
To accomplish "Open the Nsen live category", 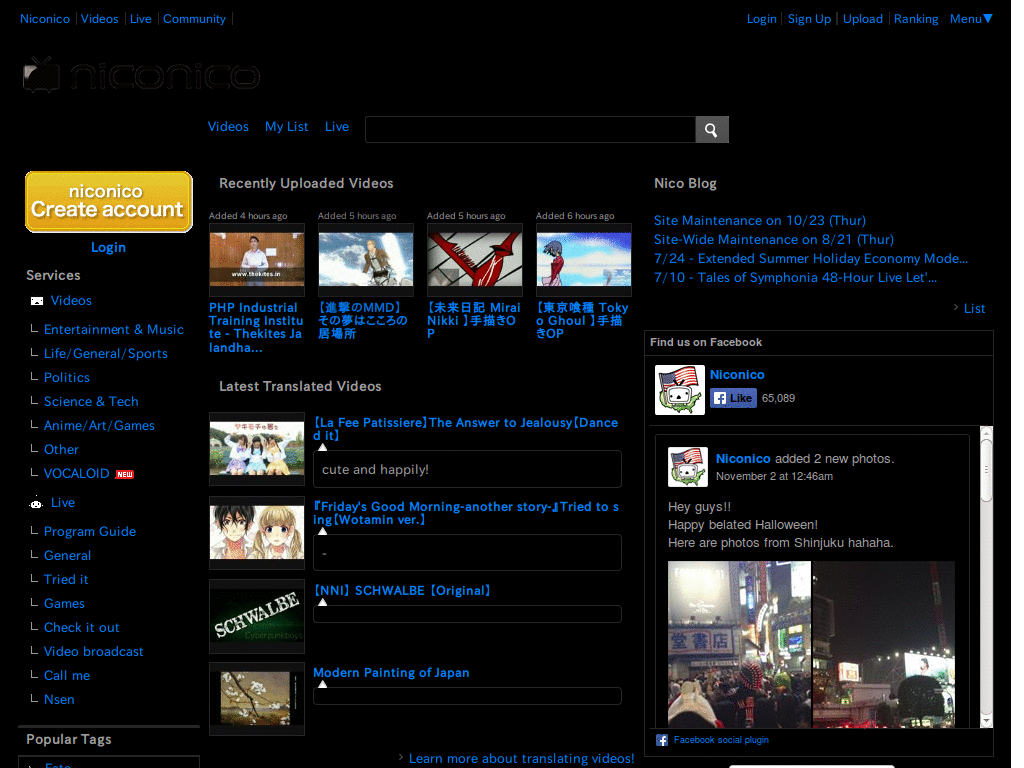I will click(x=59, y=699).
